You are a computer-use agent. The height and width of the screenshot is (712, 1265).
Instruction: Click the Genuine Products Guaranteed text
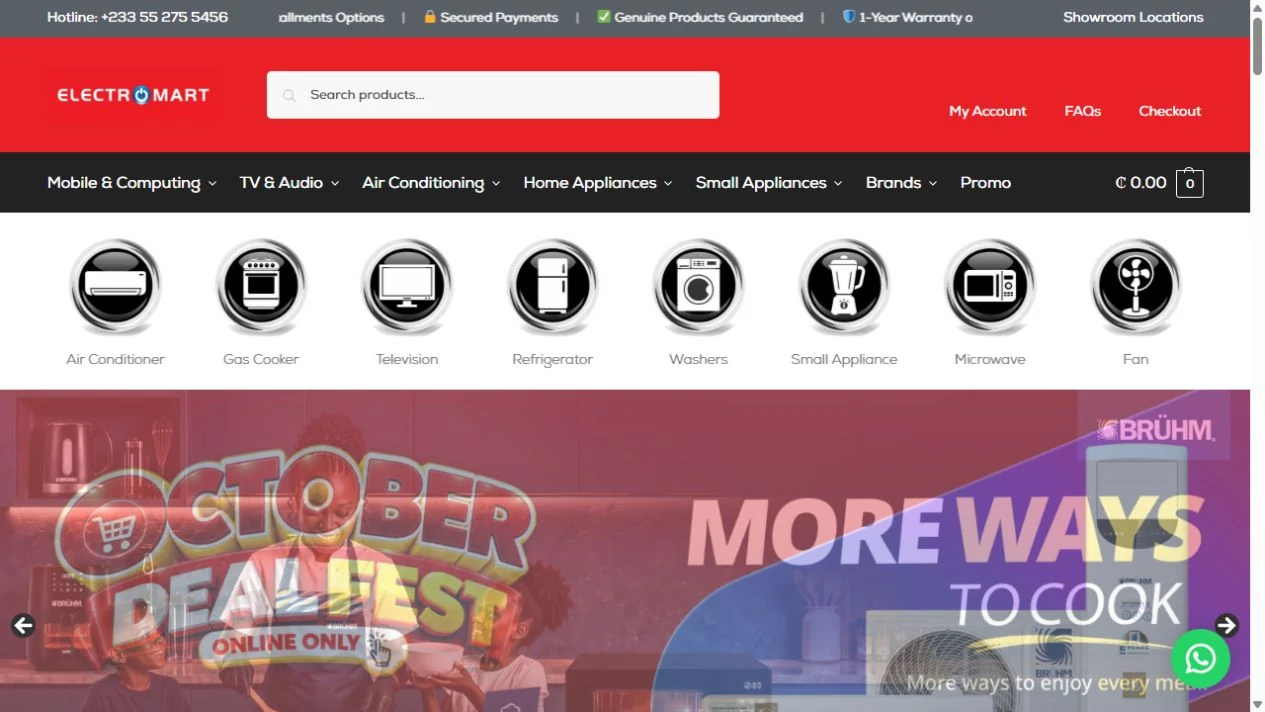[x=708, y=17]
